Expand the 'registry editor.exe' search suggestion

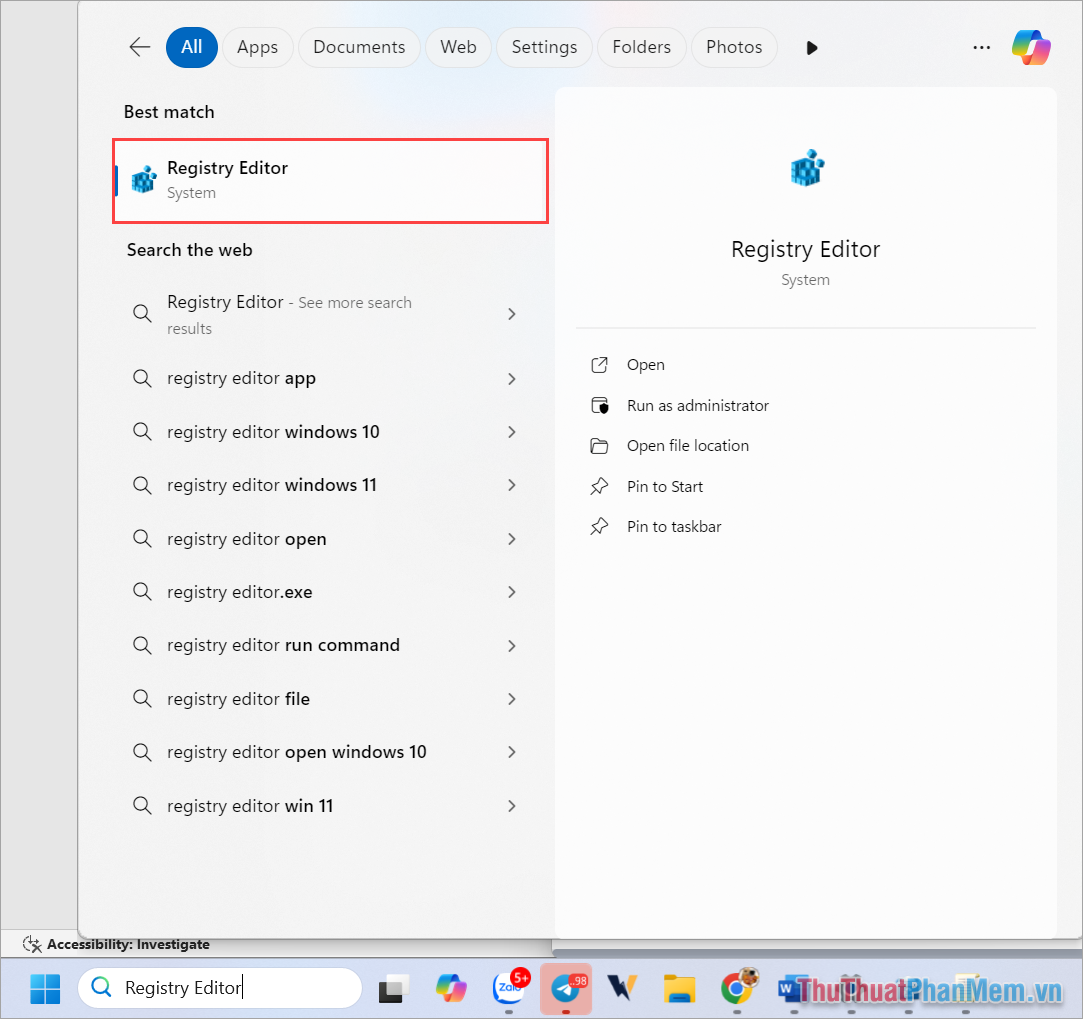[511, 592]
